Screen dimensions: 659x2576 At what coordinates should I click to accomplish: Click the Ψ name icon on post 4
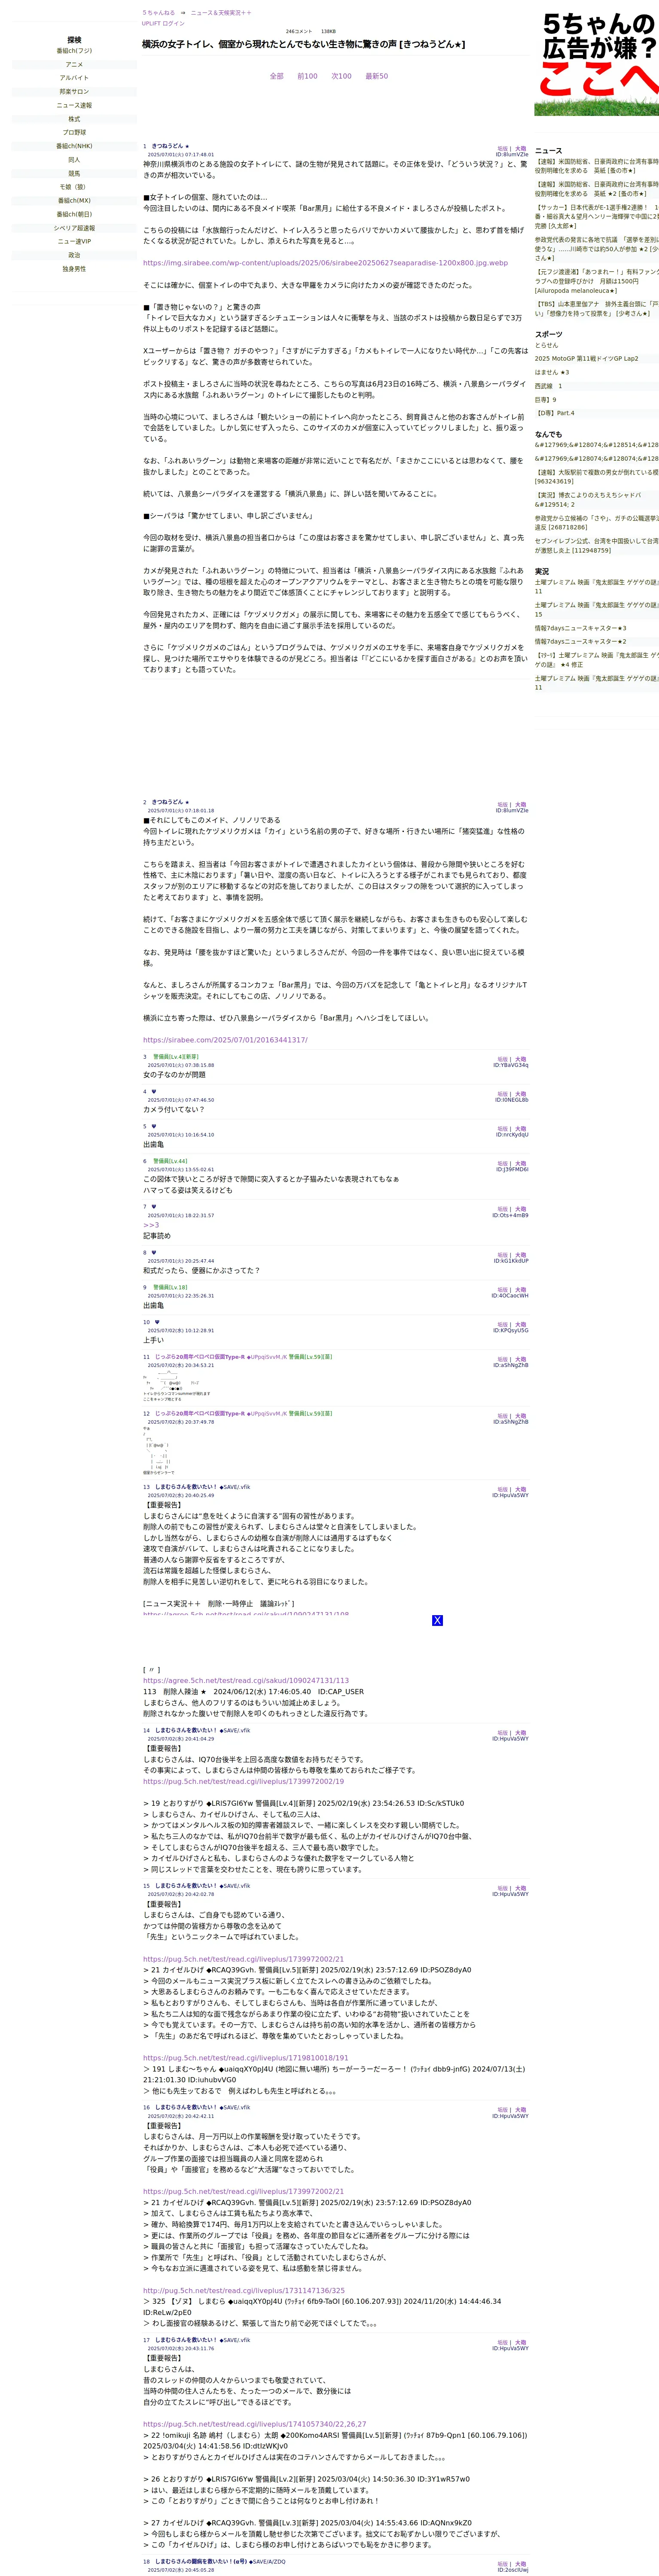click(154, 1092)
